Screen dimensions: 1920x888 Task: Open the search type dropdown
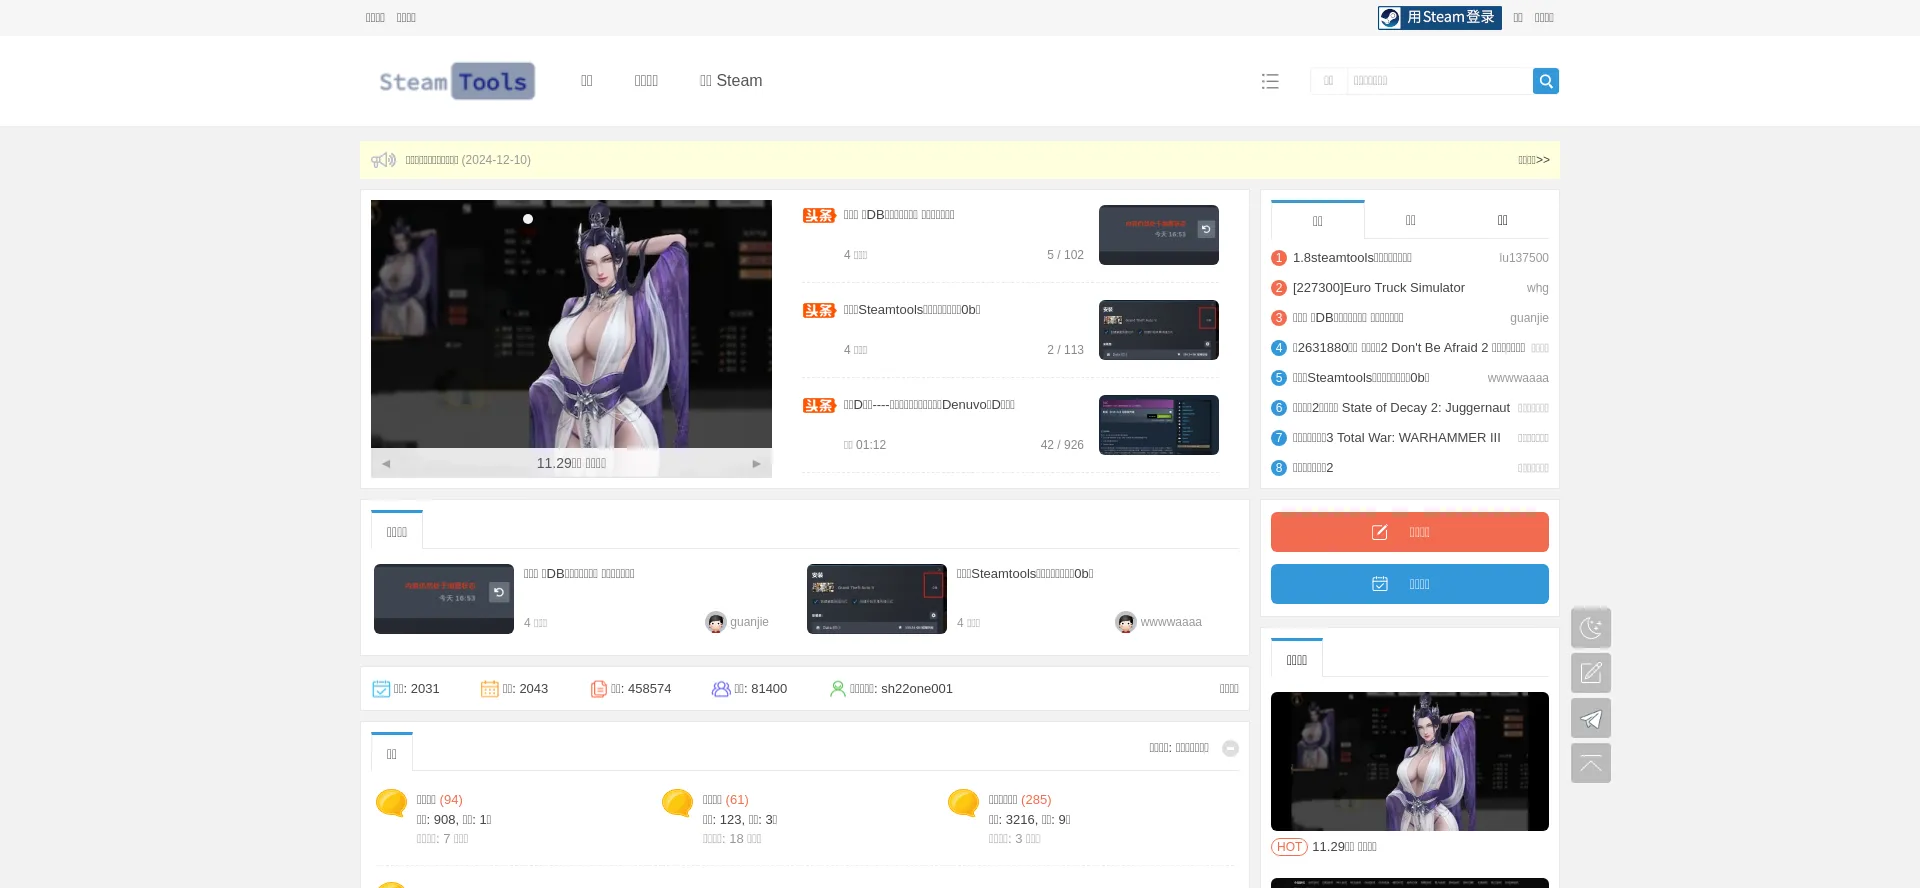tap(1328, 81)
